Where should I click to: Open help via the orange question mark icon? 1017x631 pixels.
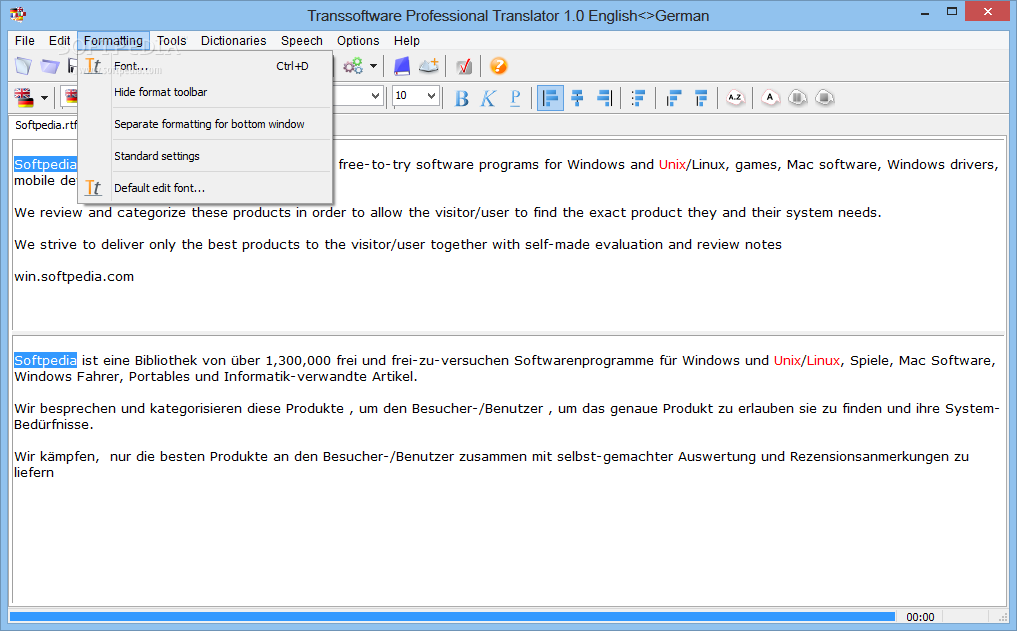[498, 66]
